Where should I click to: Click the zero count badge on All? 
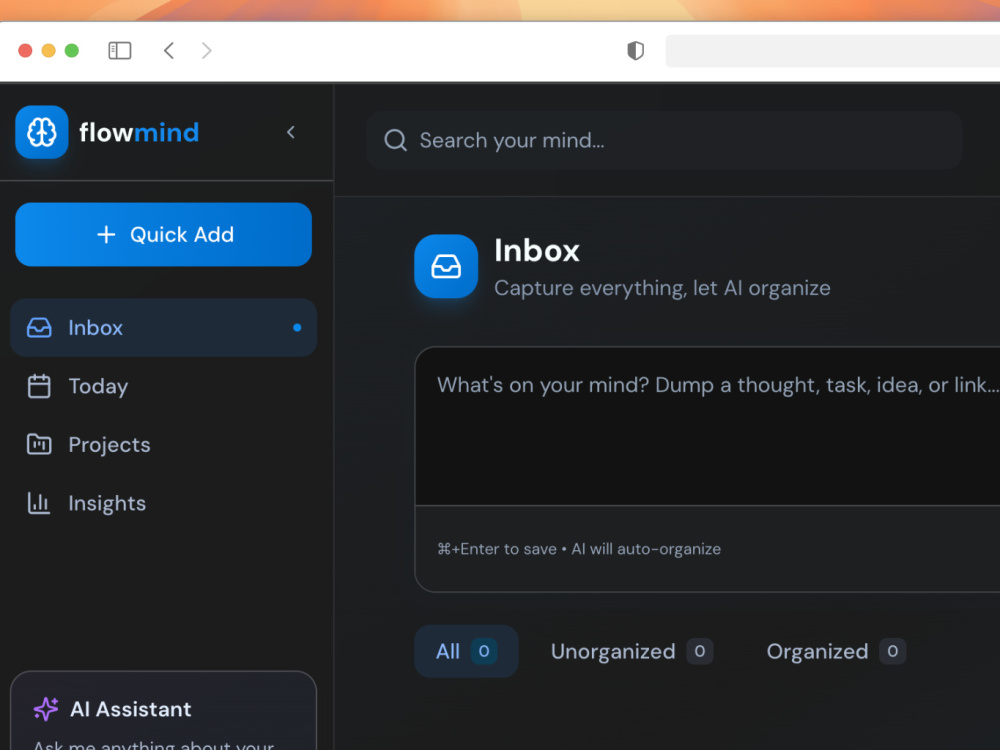pos(484,651)
